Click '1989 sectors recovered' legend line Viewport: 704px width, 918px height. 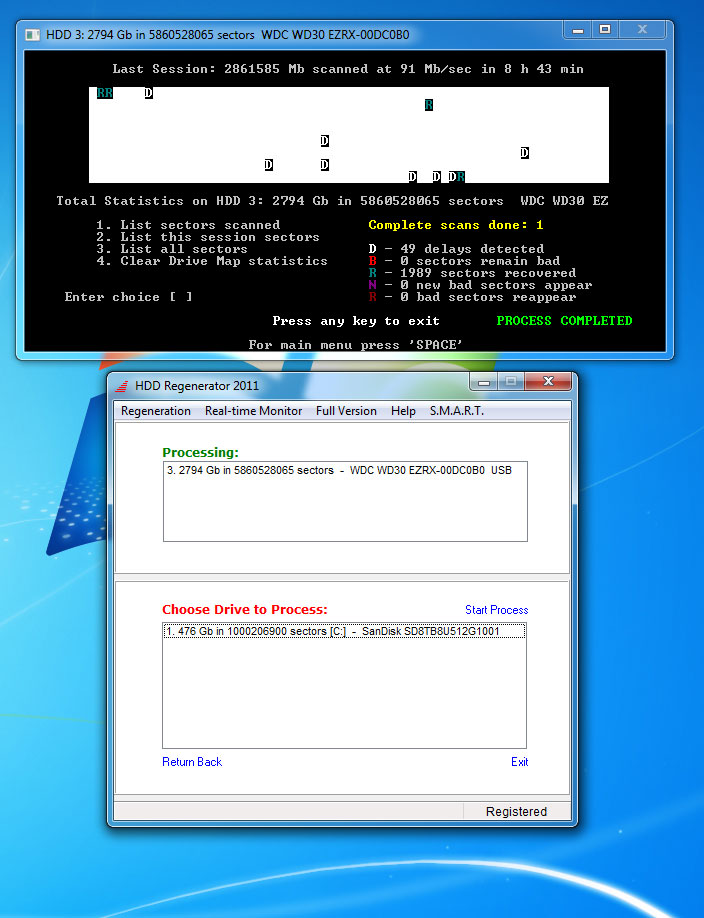click(x=472, y=273)
